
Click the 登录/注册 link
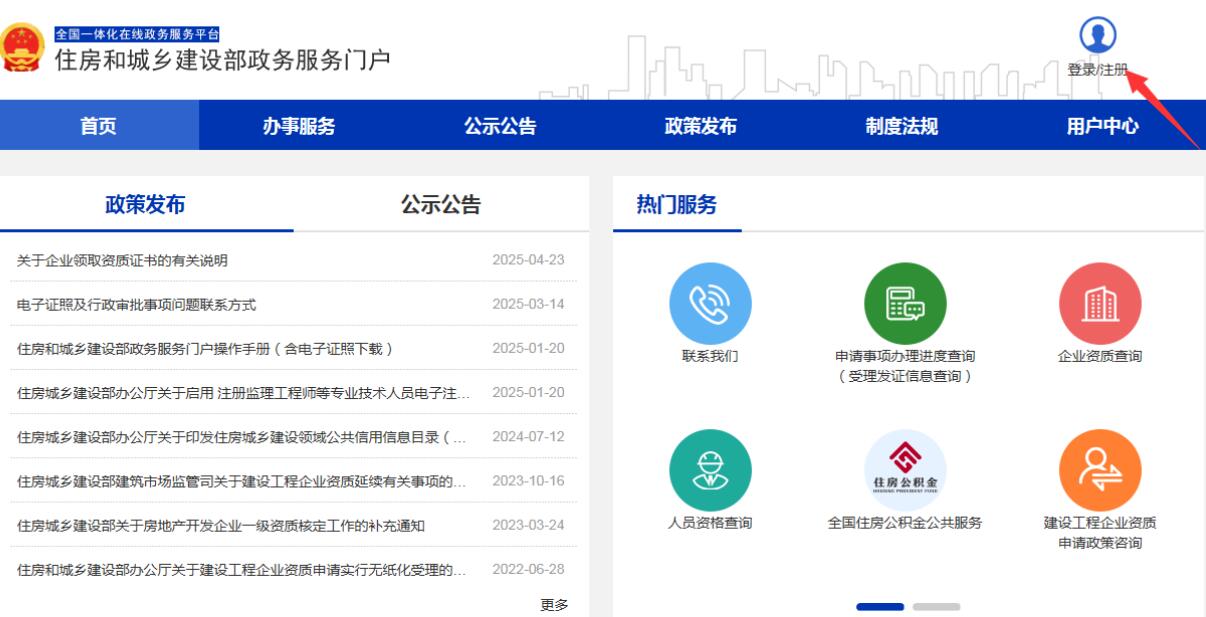point(1097,70)
